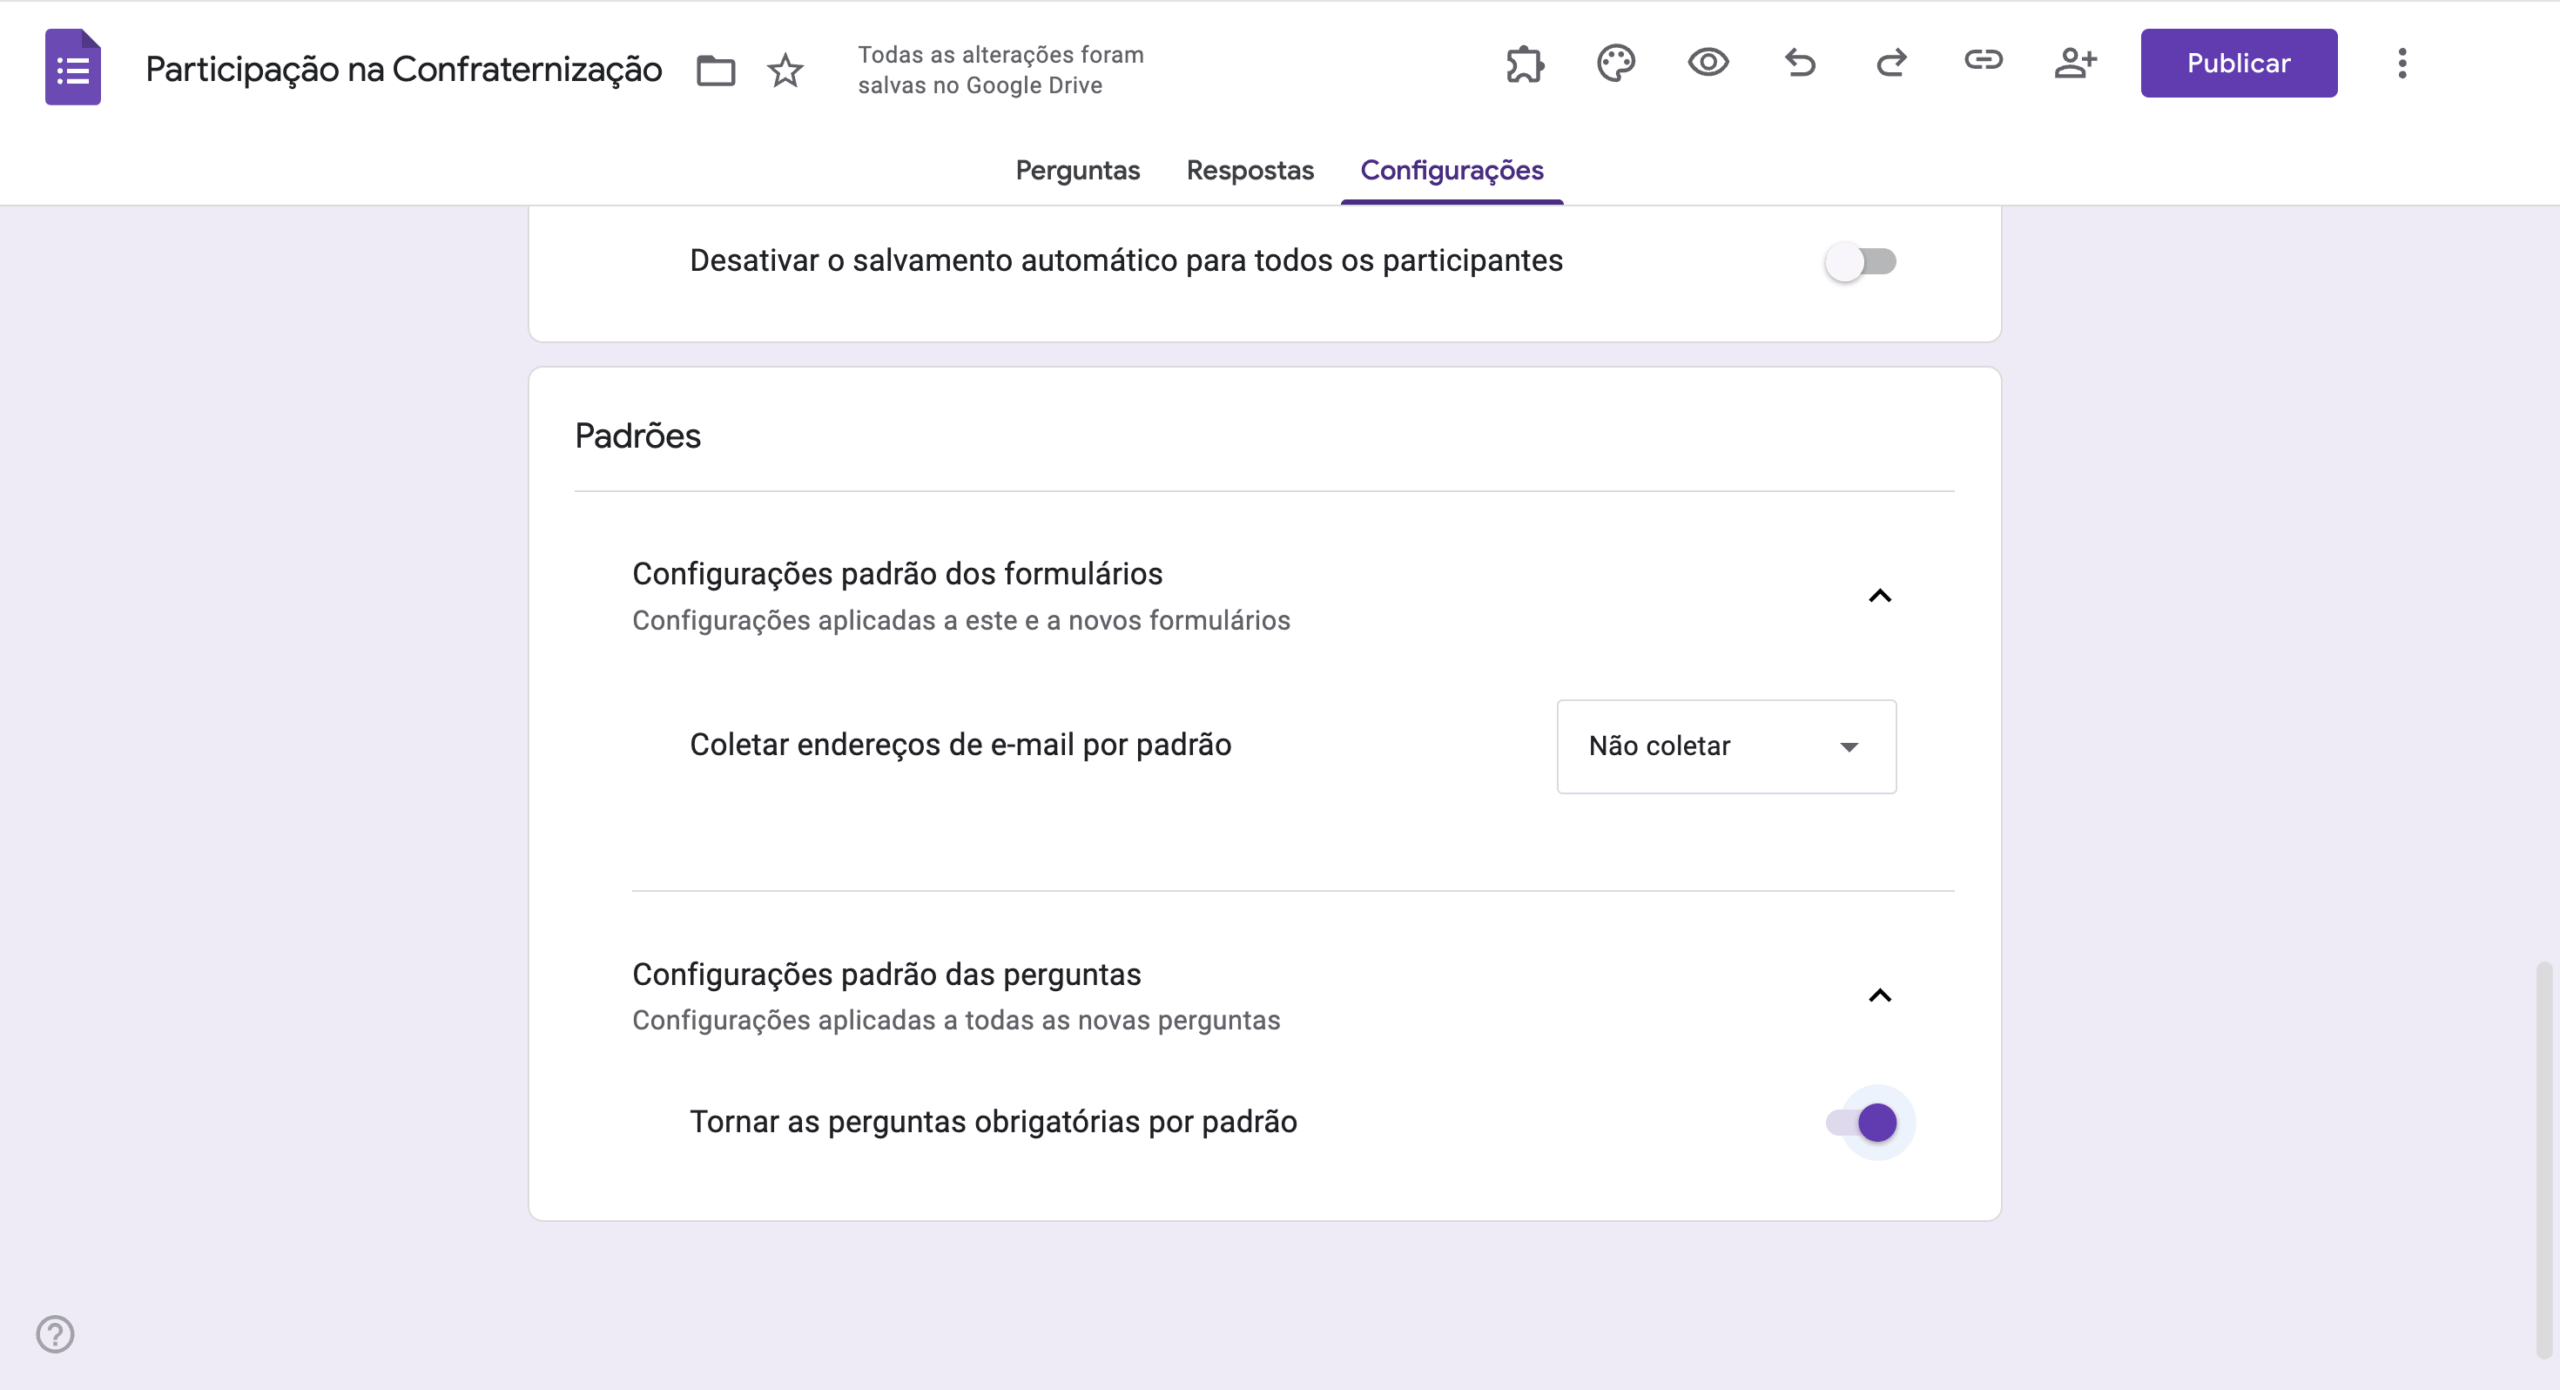Image resolution: width=2560 pixels, height=1390 pixels.
Task: Open the add-ons puzzle icon
Action: (x=1524, y=62)
